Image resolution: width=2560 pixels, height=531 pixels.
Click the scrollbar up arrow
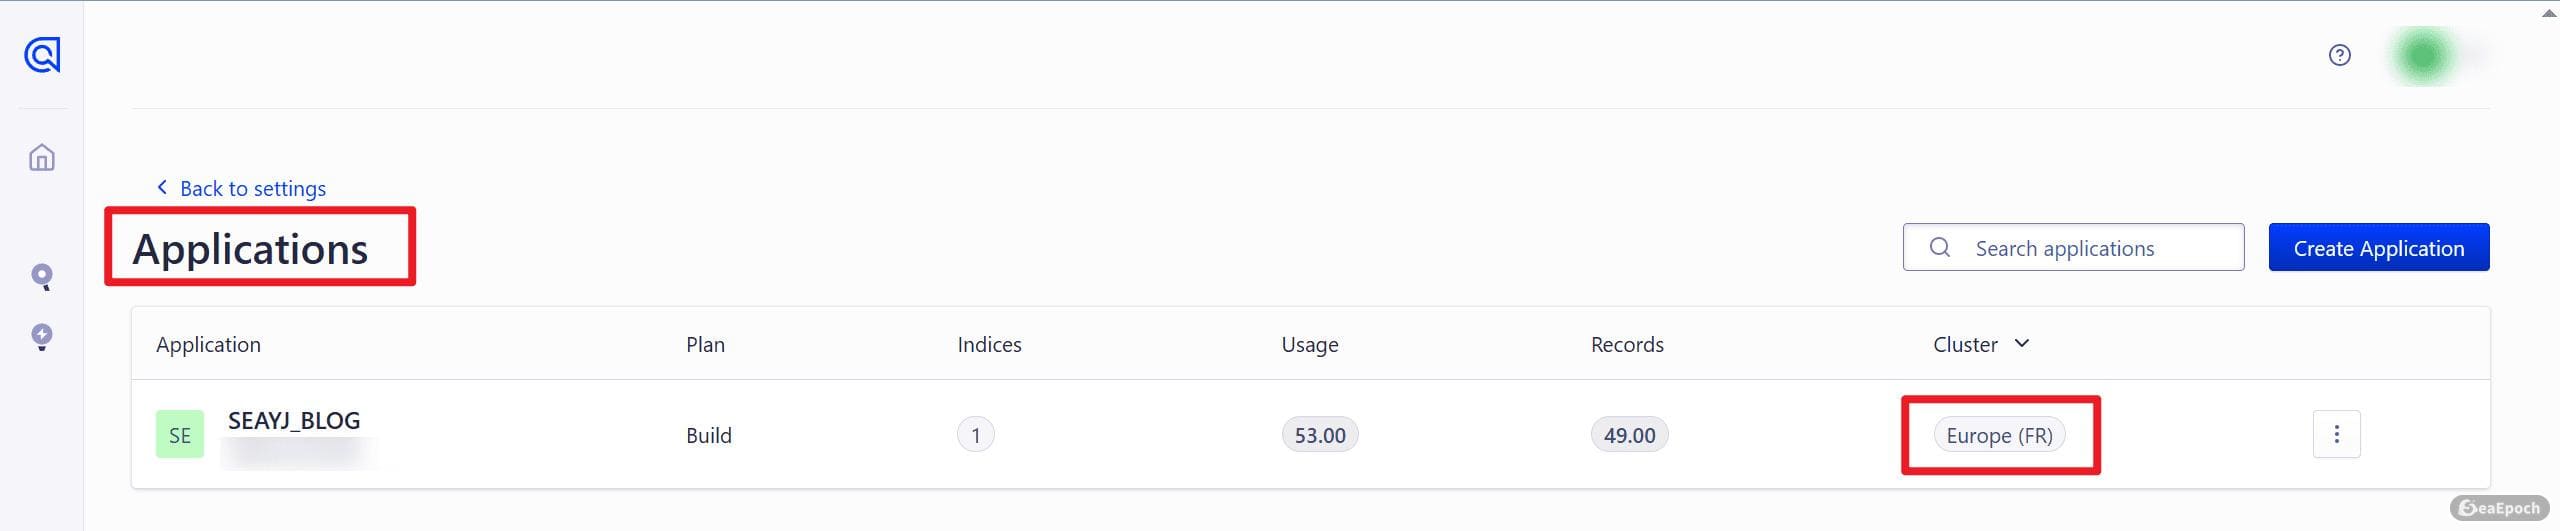click(x=2549, y=13)
